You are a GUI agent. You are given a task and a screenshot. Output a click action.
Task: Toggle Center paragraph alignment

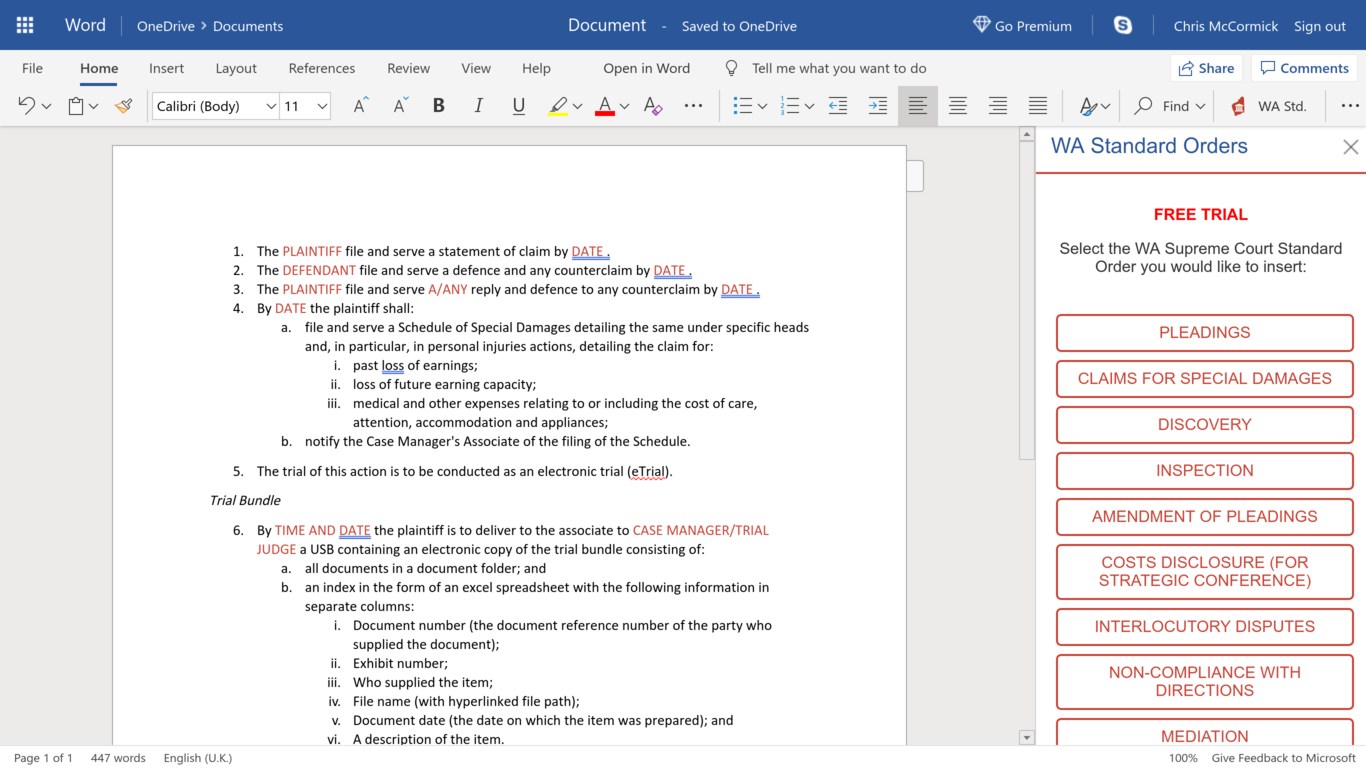[x=958, y=106]
